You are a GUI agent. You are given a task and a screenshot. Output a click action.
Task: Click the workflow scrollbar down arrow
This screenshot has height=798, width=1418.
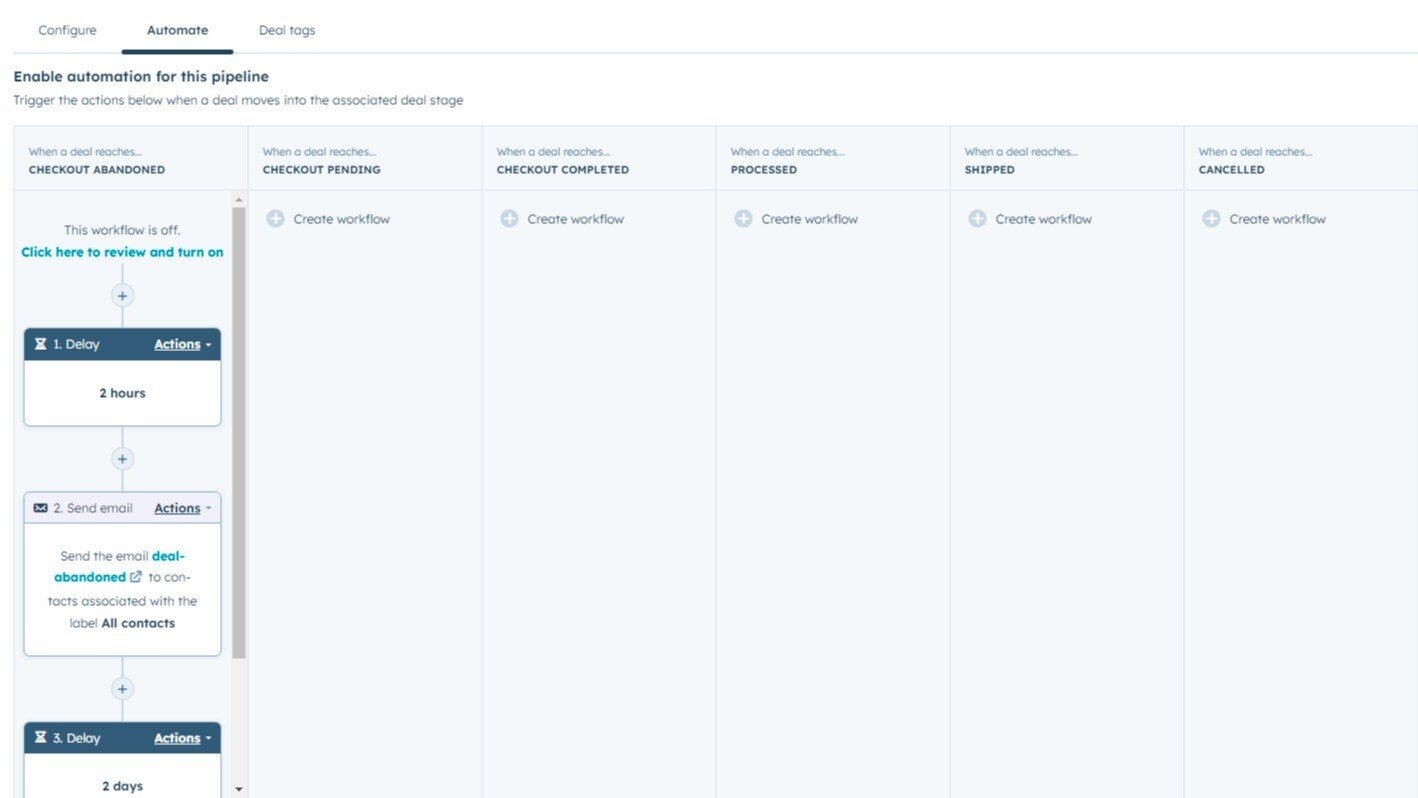click(x=239, y=789)
